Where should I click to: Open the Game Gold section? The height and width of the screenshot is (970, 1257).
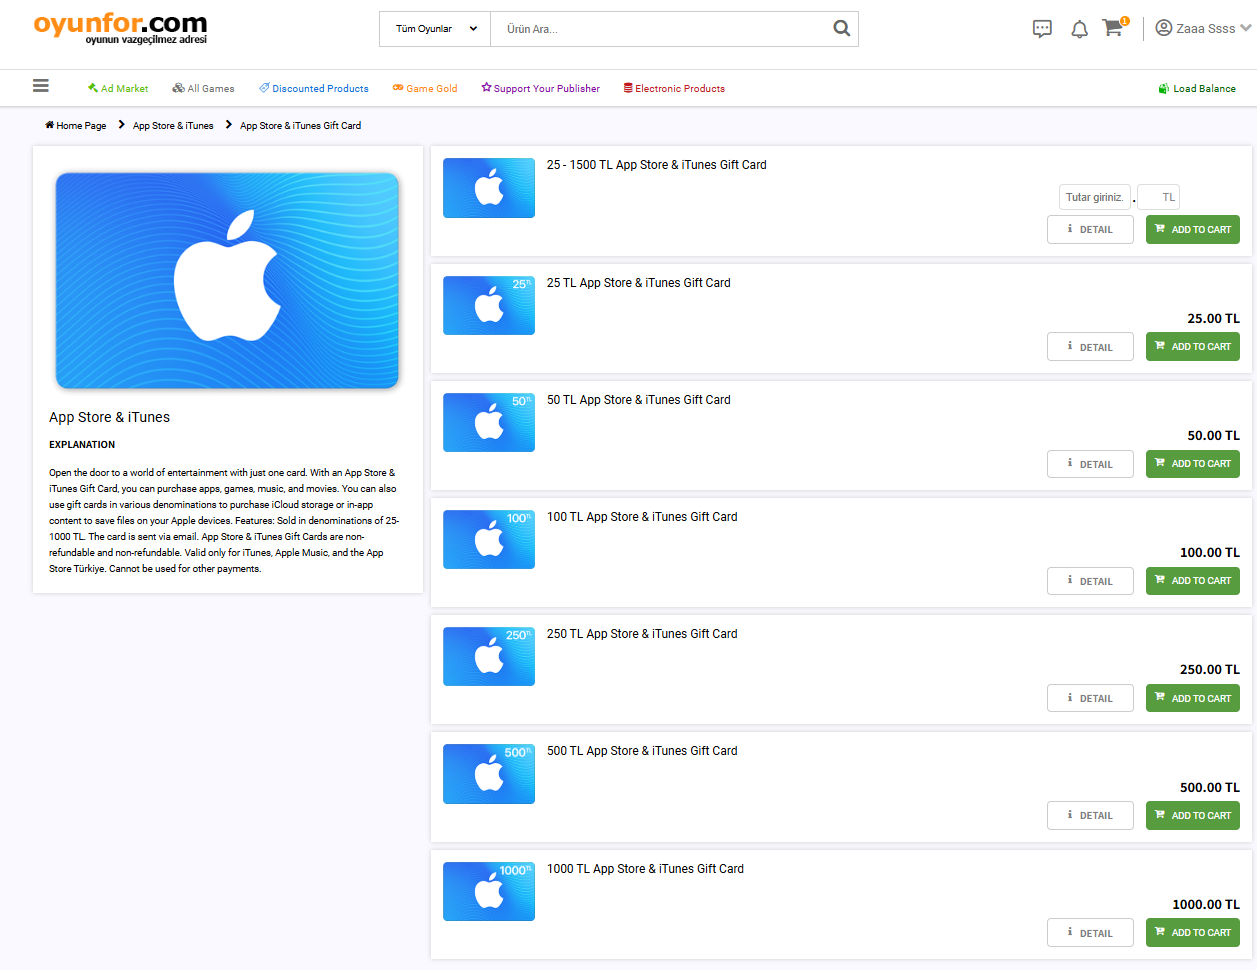pos(425,88)
